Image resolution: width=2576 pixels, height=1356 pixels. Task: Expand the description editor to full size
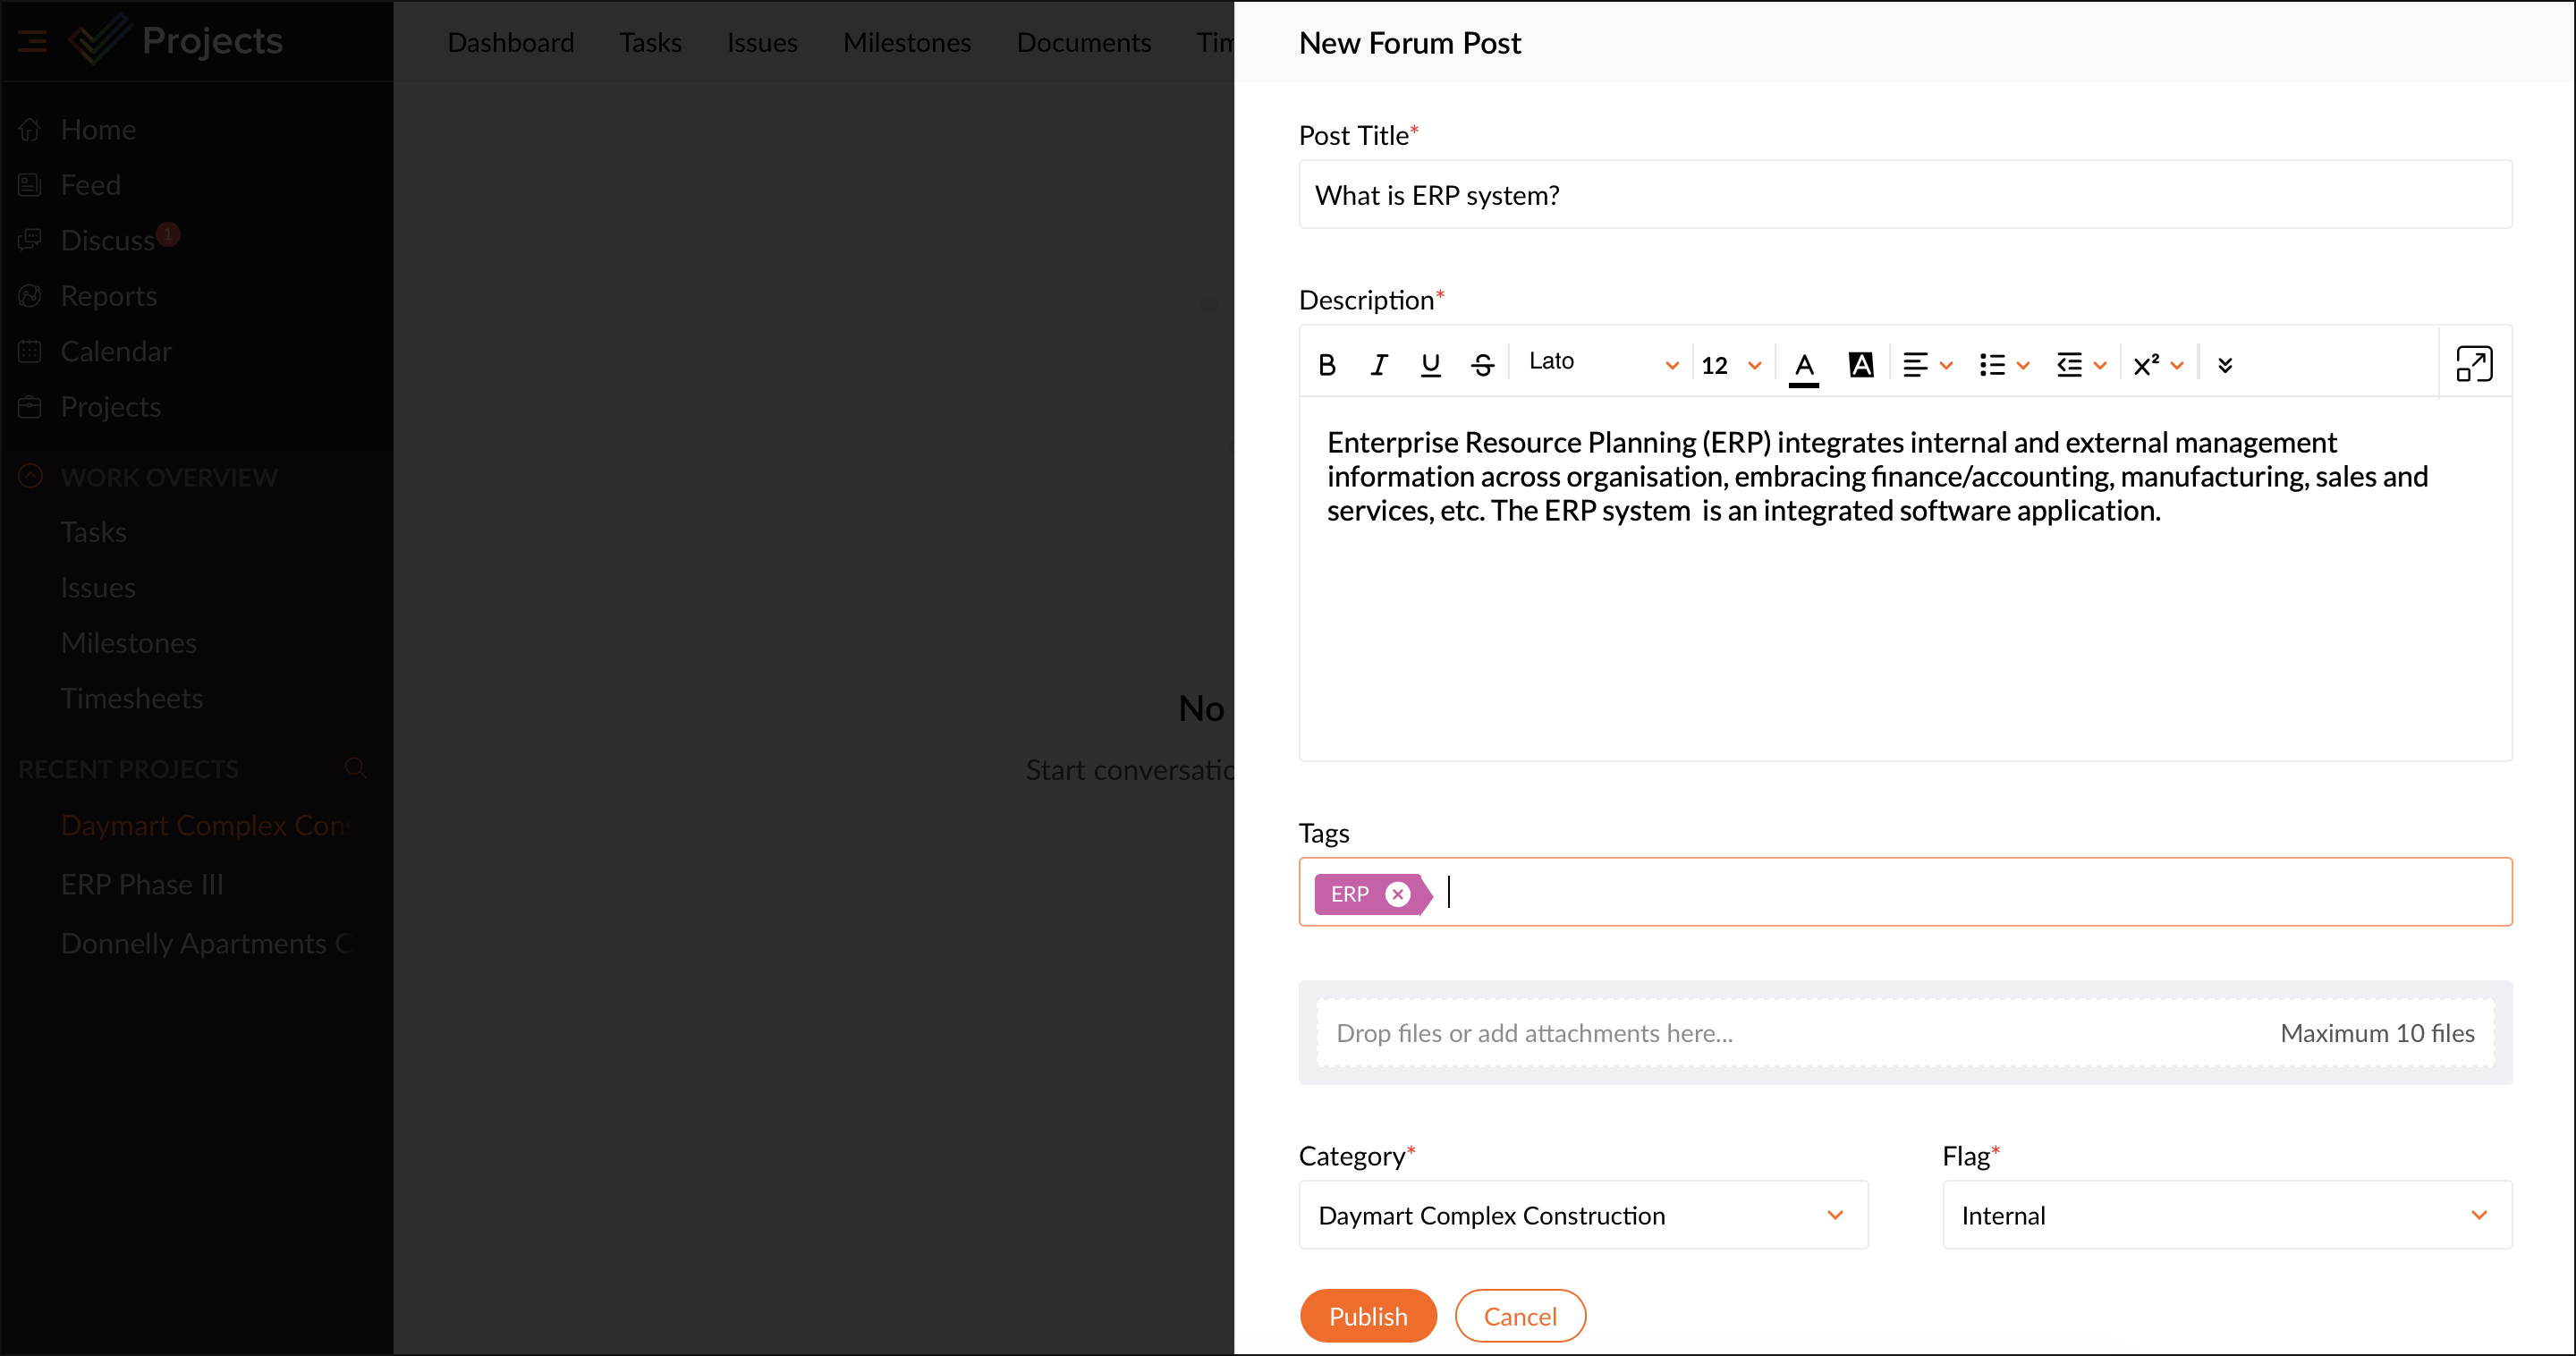point(2473,364)
